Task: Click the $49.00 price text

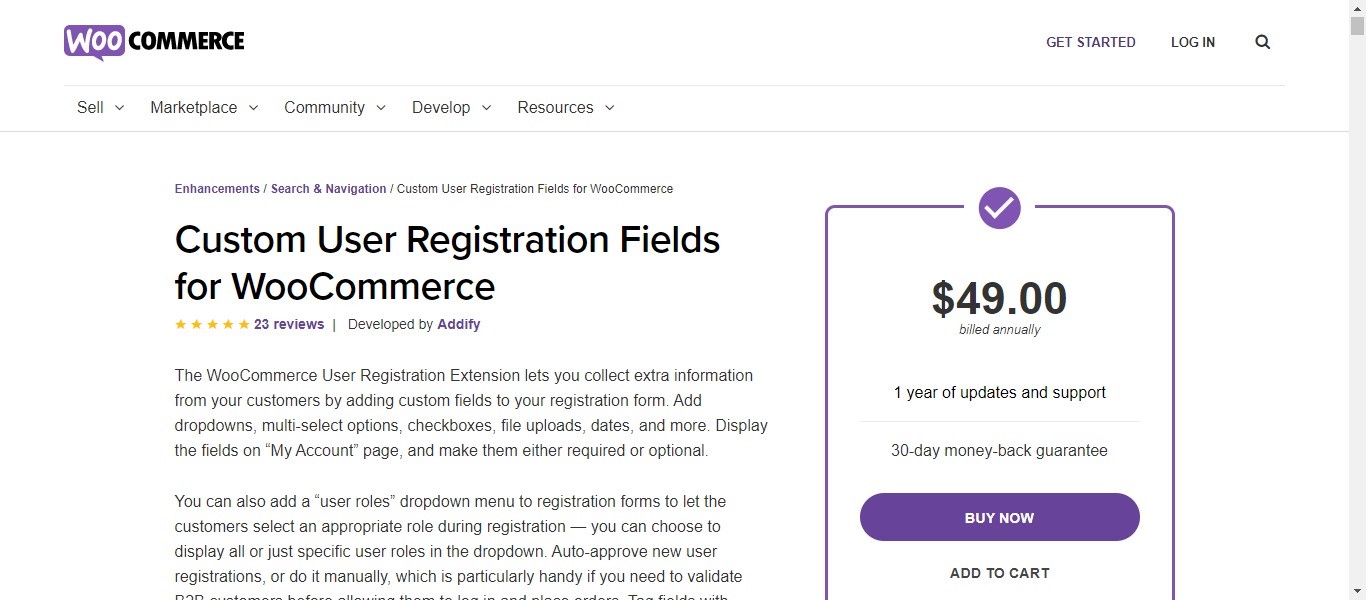Action: pyautogui.click(x=999, y=298)
